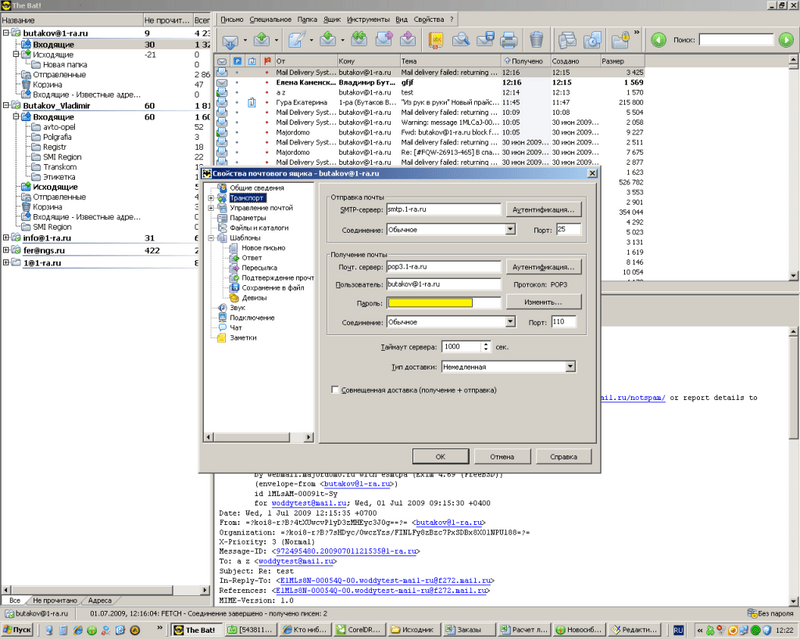
Task: Open the Инструменты menu
Action: coord(368,19)
